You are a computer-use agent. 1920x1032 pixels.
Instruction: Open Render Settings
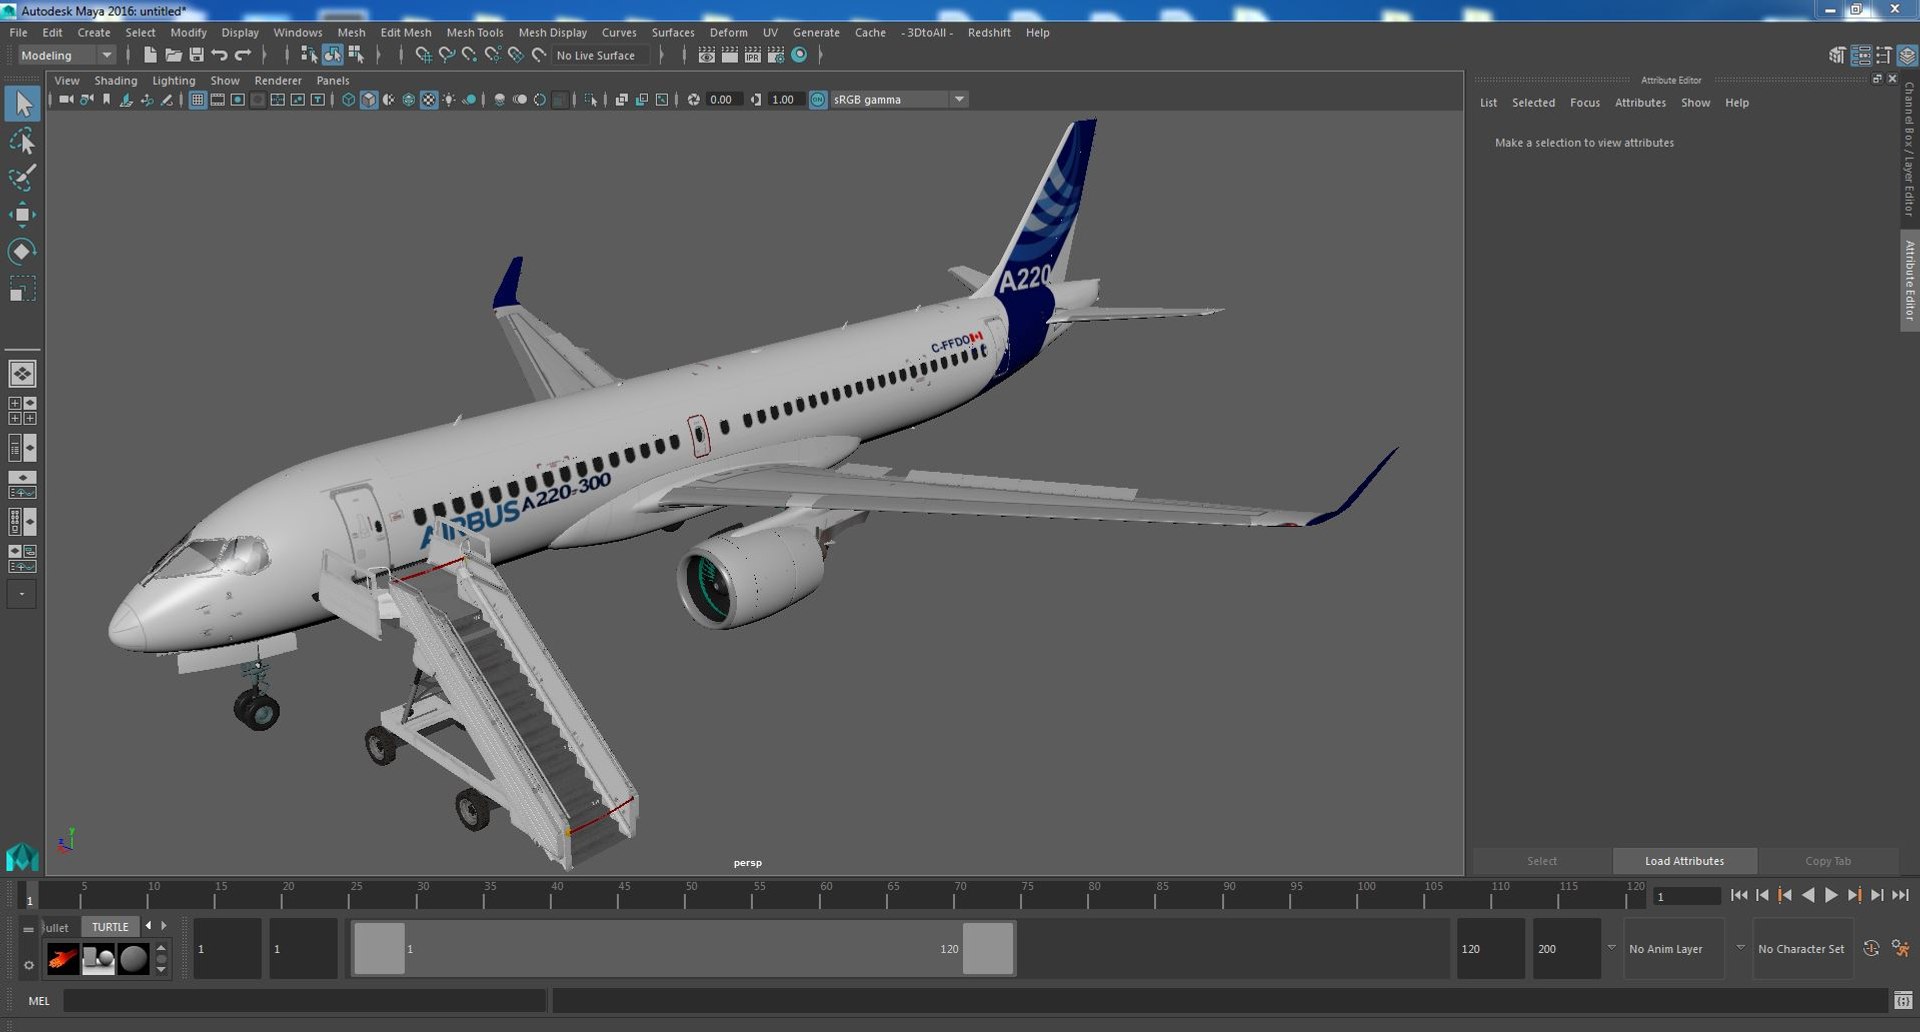775,55
